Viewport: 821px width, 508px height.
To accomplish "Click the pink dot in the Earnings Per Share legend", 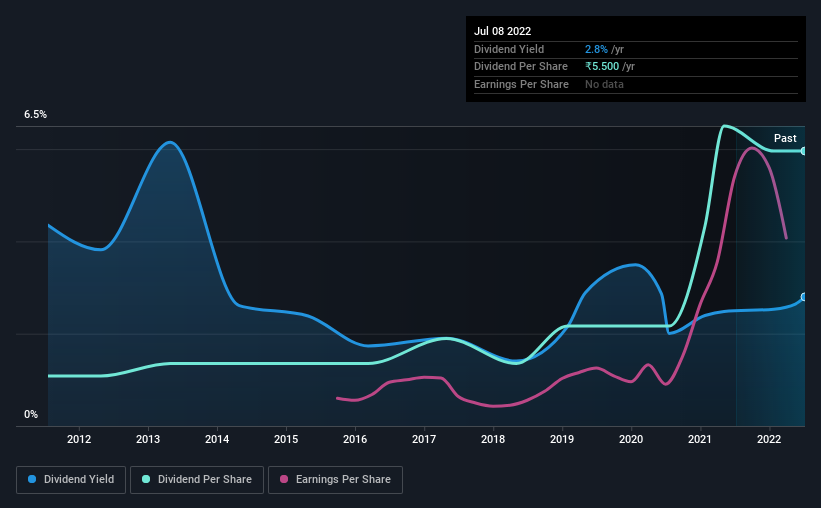I will point(284,480).
